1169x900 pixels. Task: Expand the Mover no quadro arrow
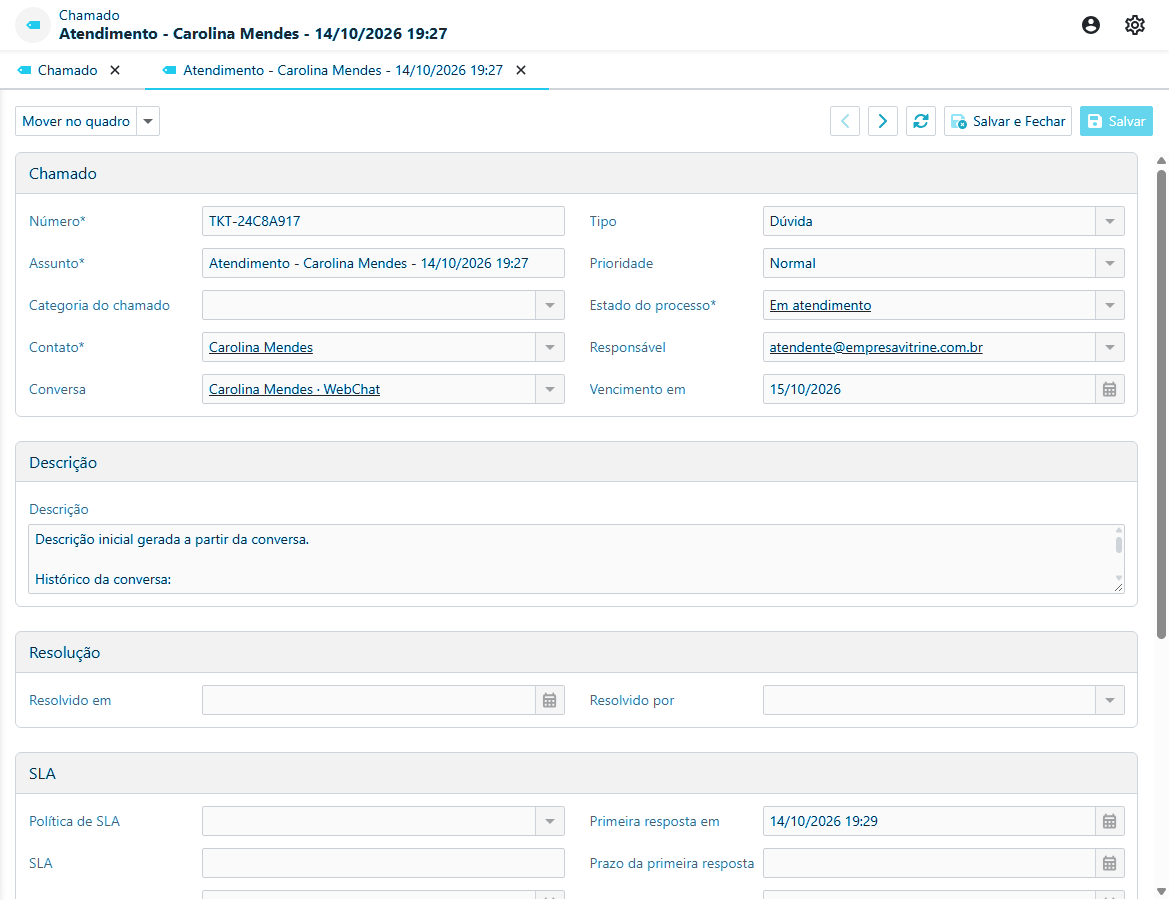(148, 121)
